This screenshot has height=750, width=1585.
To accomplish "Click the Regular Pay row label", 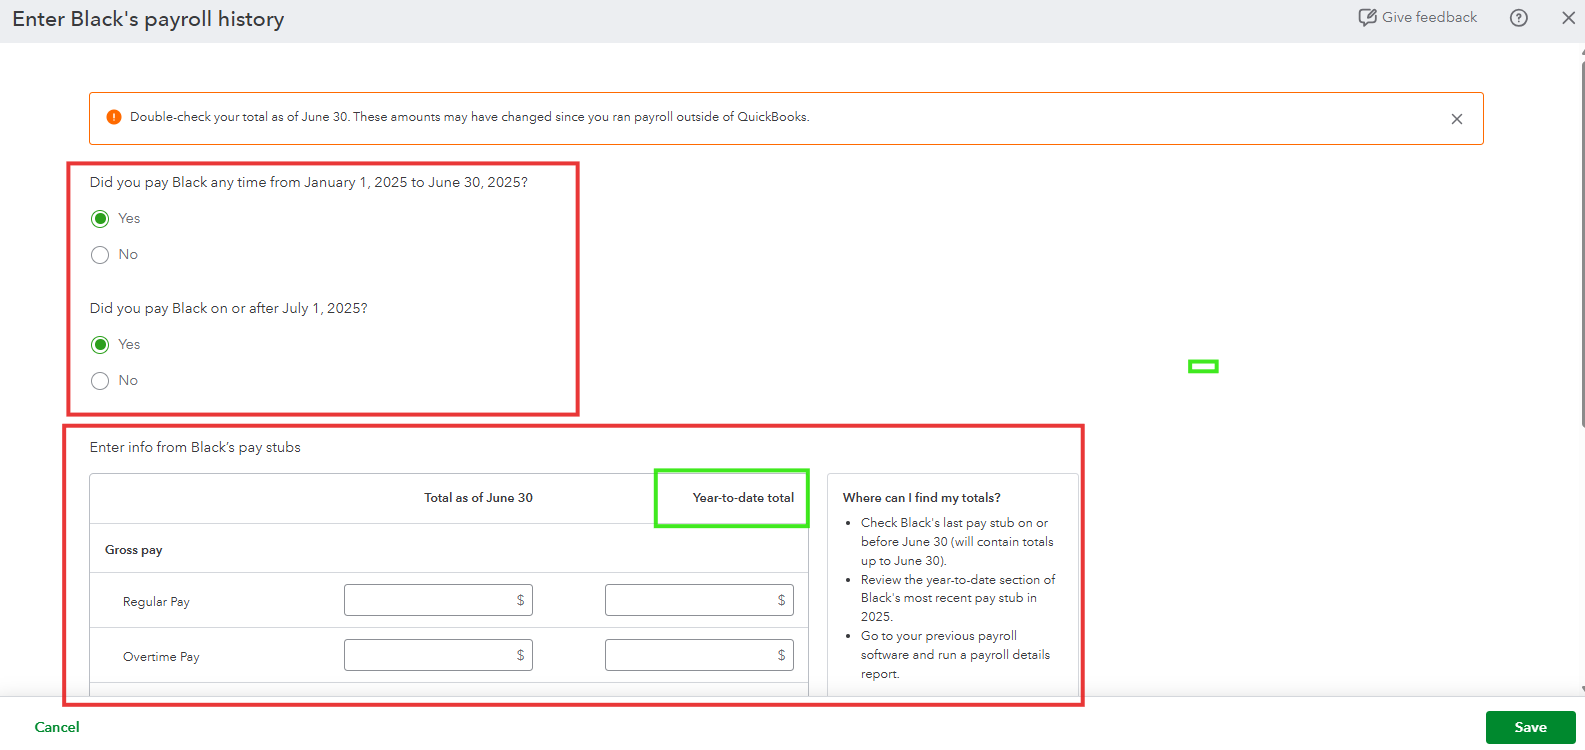I will 156,602.
